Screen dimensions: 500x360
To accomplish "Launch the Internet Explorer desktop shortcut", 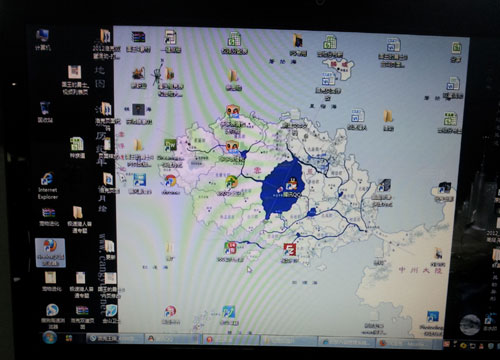I will 48,186.
